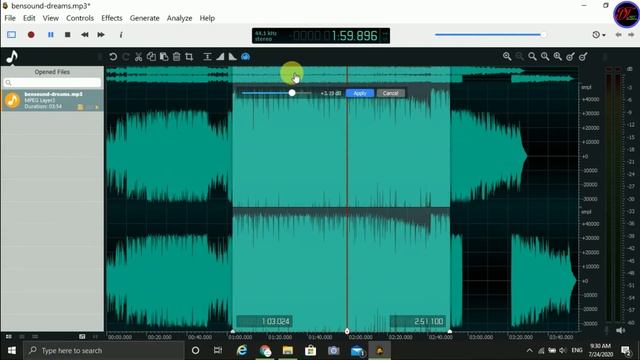The height and width of the screenshot is (360, 640).
Task: Switch the file list to grid view
Action: (x=9, y=336)
